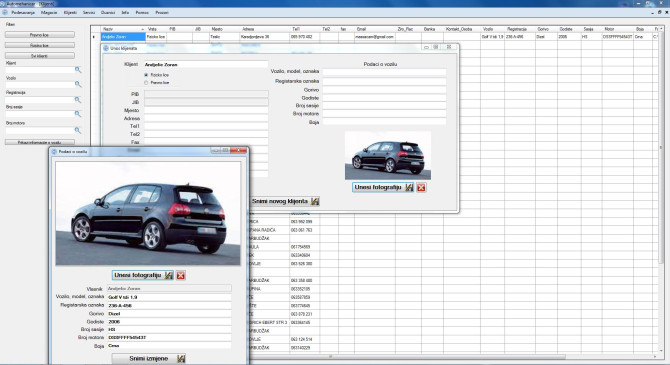Image resolution: width=670 pixels, height=365 pixels.
Task: Click Snimi novog klijenta button
Action: (284, 201)
